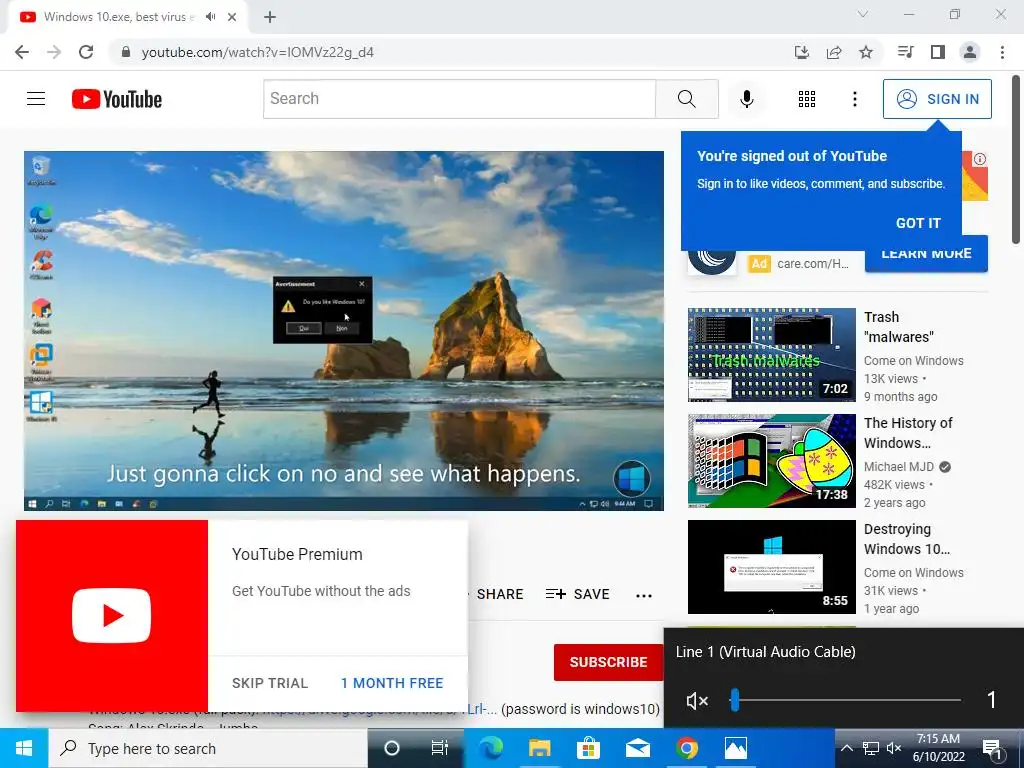Click the Michael MJD channel name

tap(899, 466)
